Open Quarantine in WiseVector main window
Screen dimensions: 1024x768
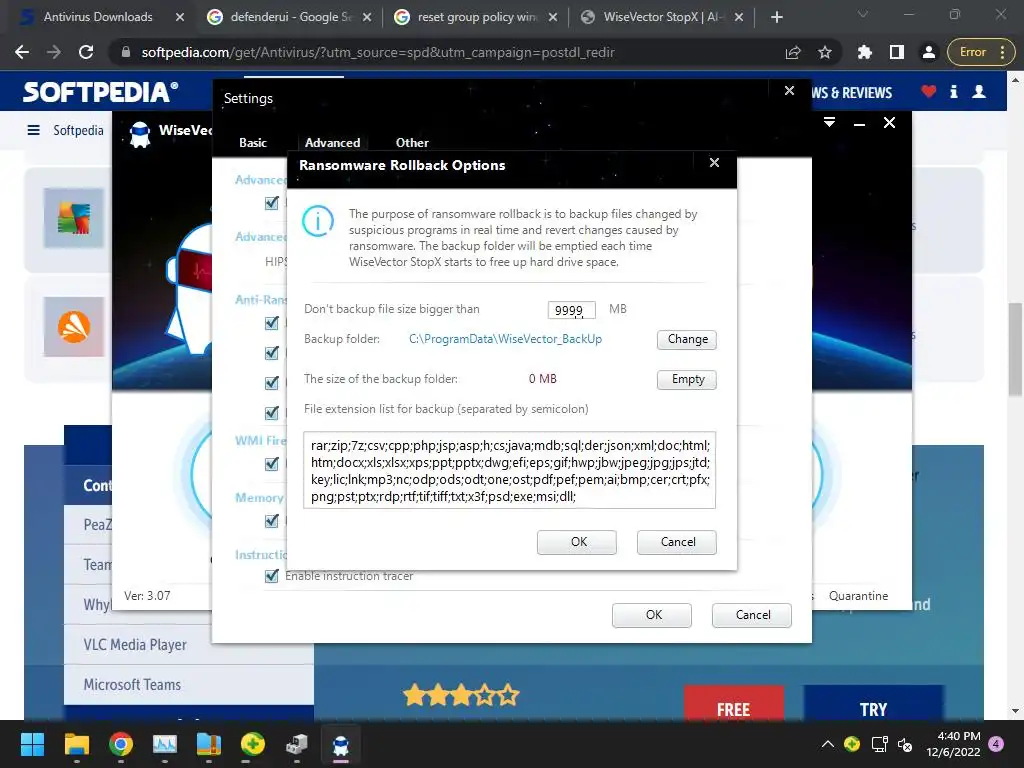pyautogui.click(x=858, y=596)
